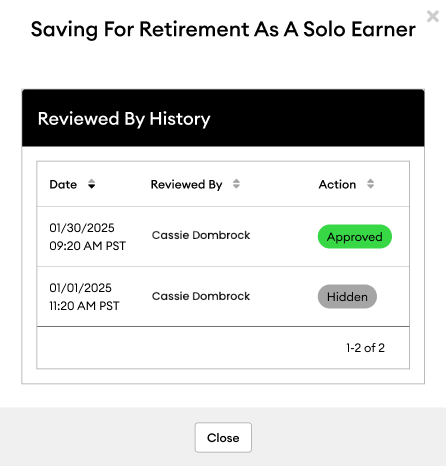The image size is (446, 466).
Task: Click the Saving For Retirement dialog title
Action: tap(223, 29)
